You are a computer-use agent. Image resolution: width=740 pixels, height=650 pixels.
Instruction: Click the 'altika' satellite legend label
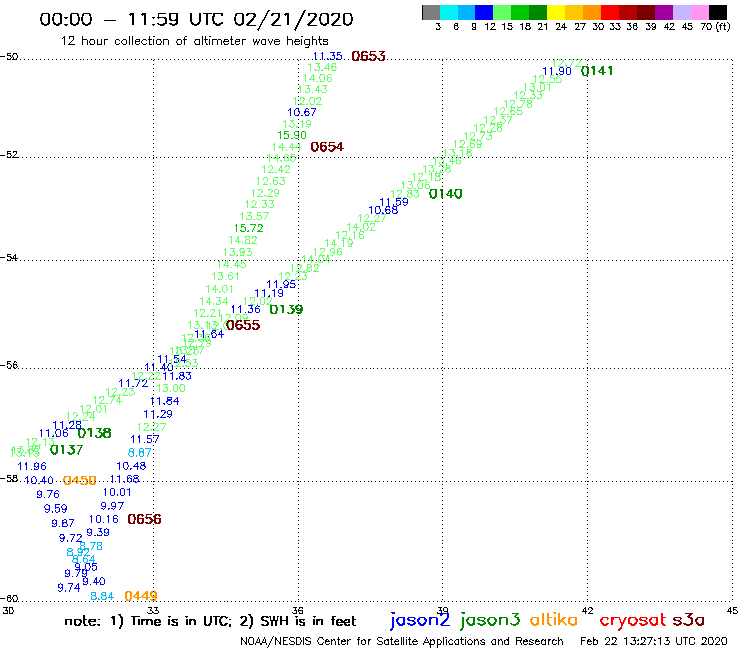click(553, 619)
